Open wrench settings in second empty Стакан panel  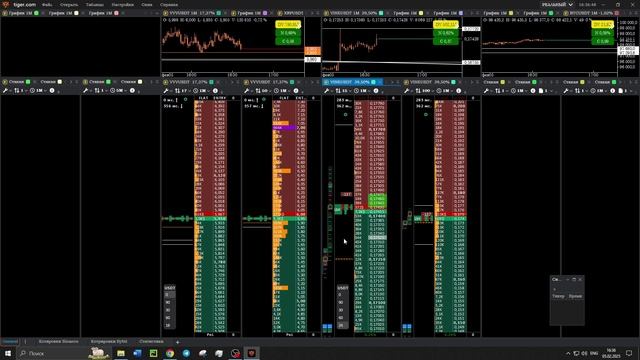coord(86,91)
